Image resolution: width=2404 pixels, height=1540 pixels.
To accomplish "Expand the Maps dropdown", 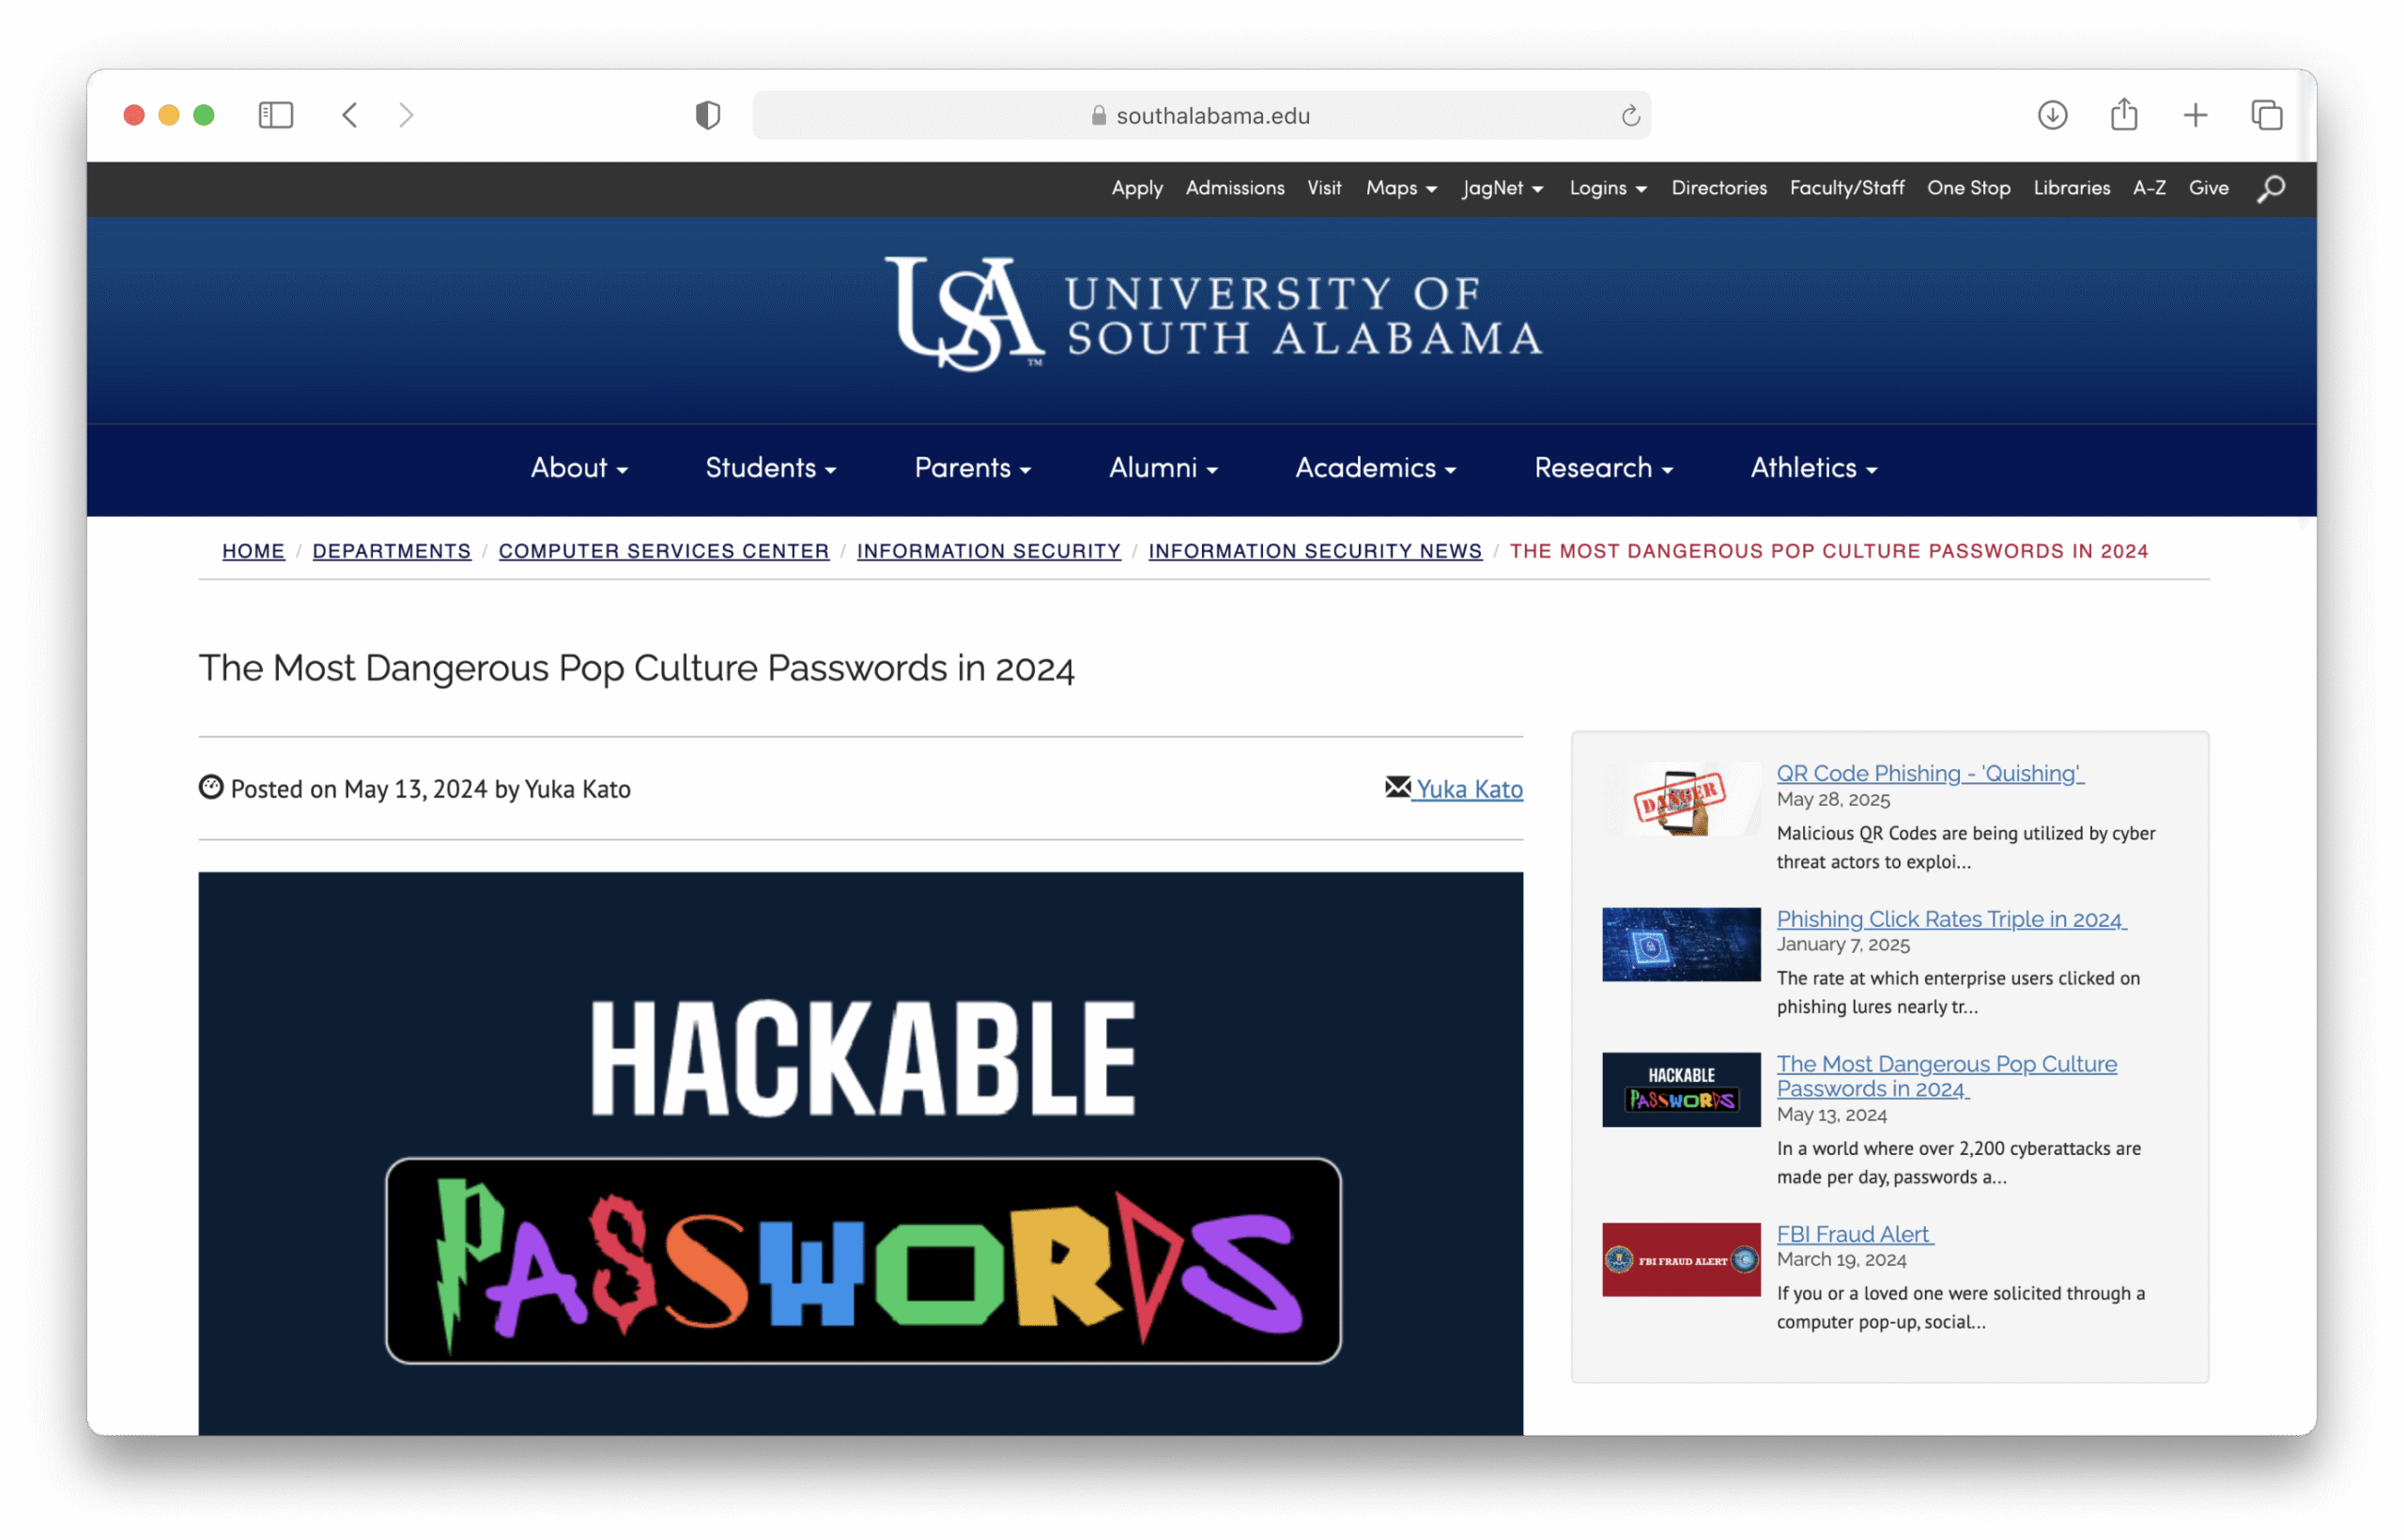I will (1401, 188).
